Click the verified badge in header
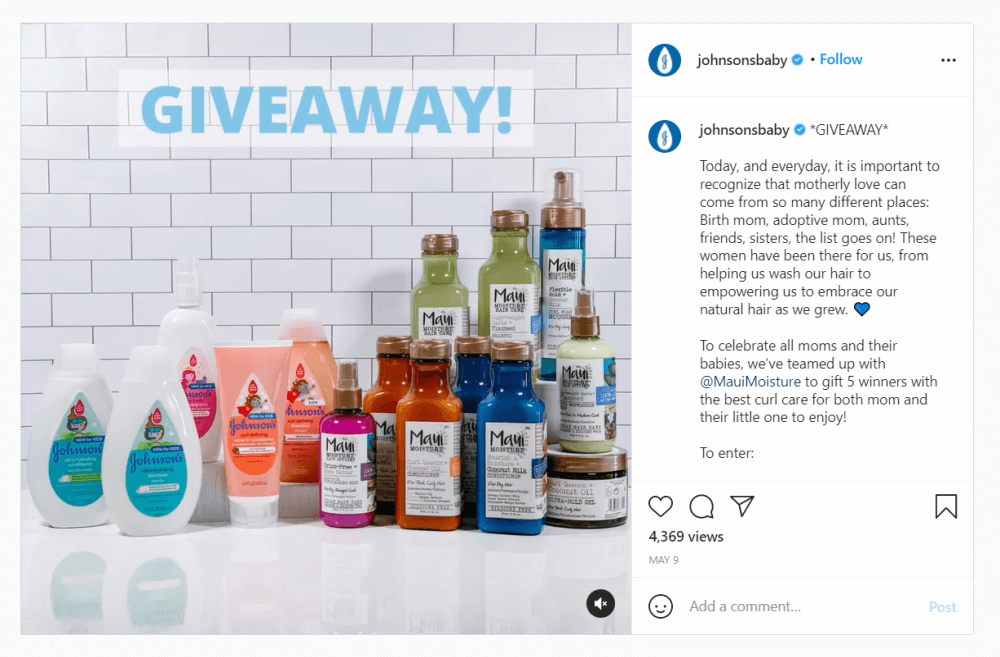 click(x=797, y=60)
